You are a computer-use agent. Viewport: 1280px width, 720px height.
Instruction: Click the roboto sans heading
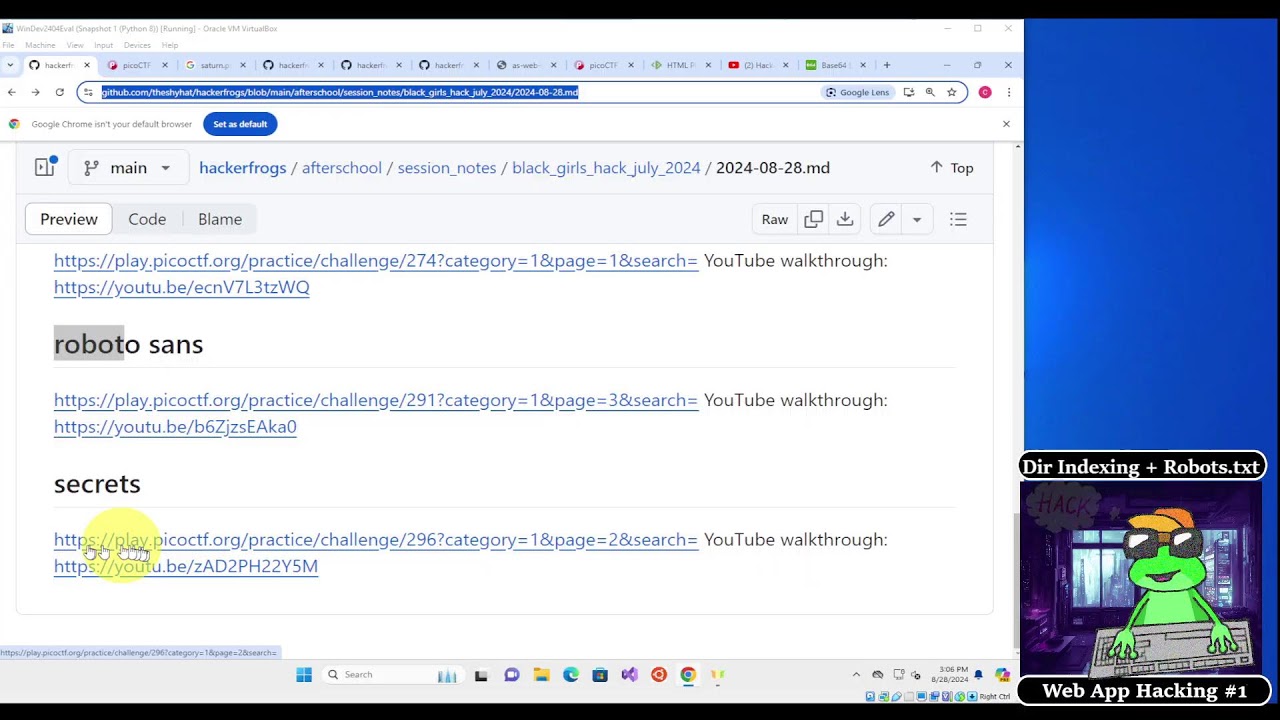128,344
